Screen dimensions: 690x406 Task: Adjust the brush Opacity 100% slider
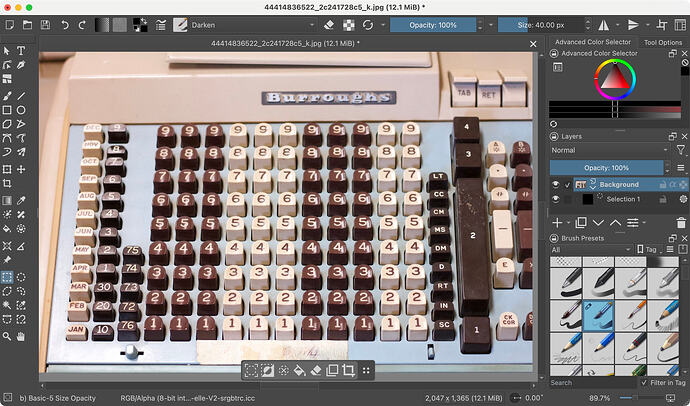click(433, 25)
